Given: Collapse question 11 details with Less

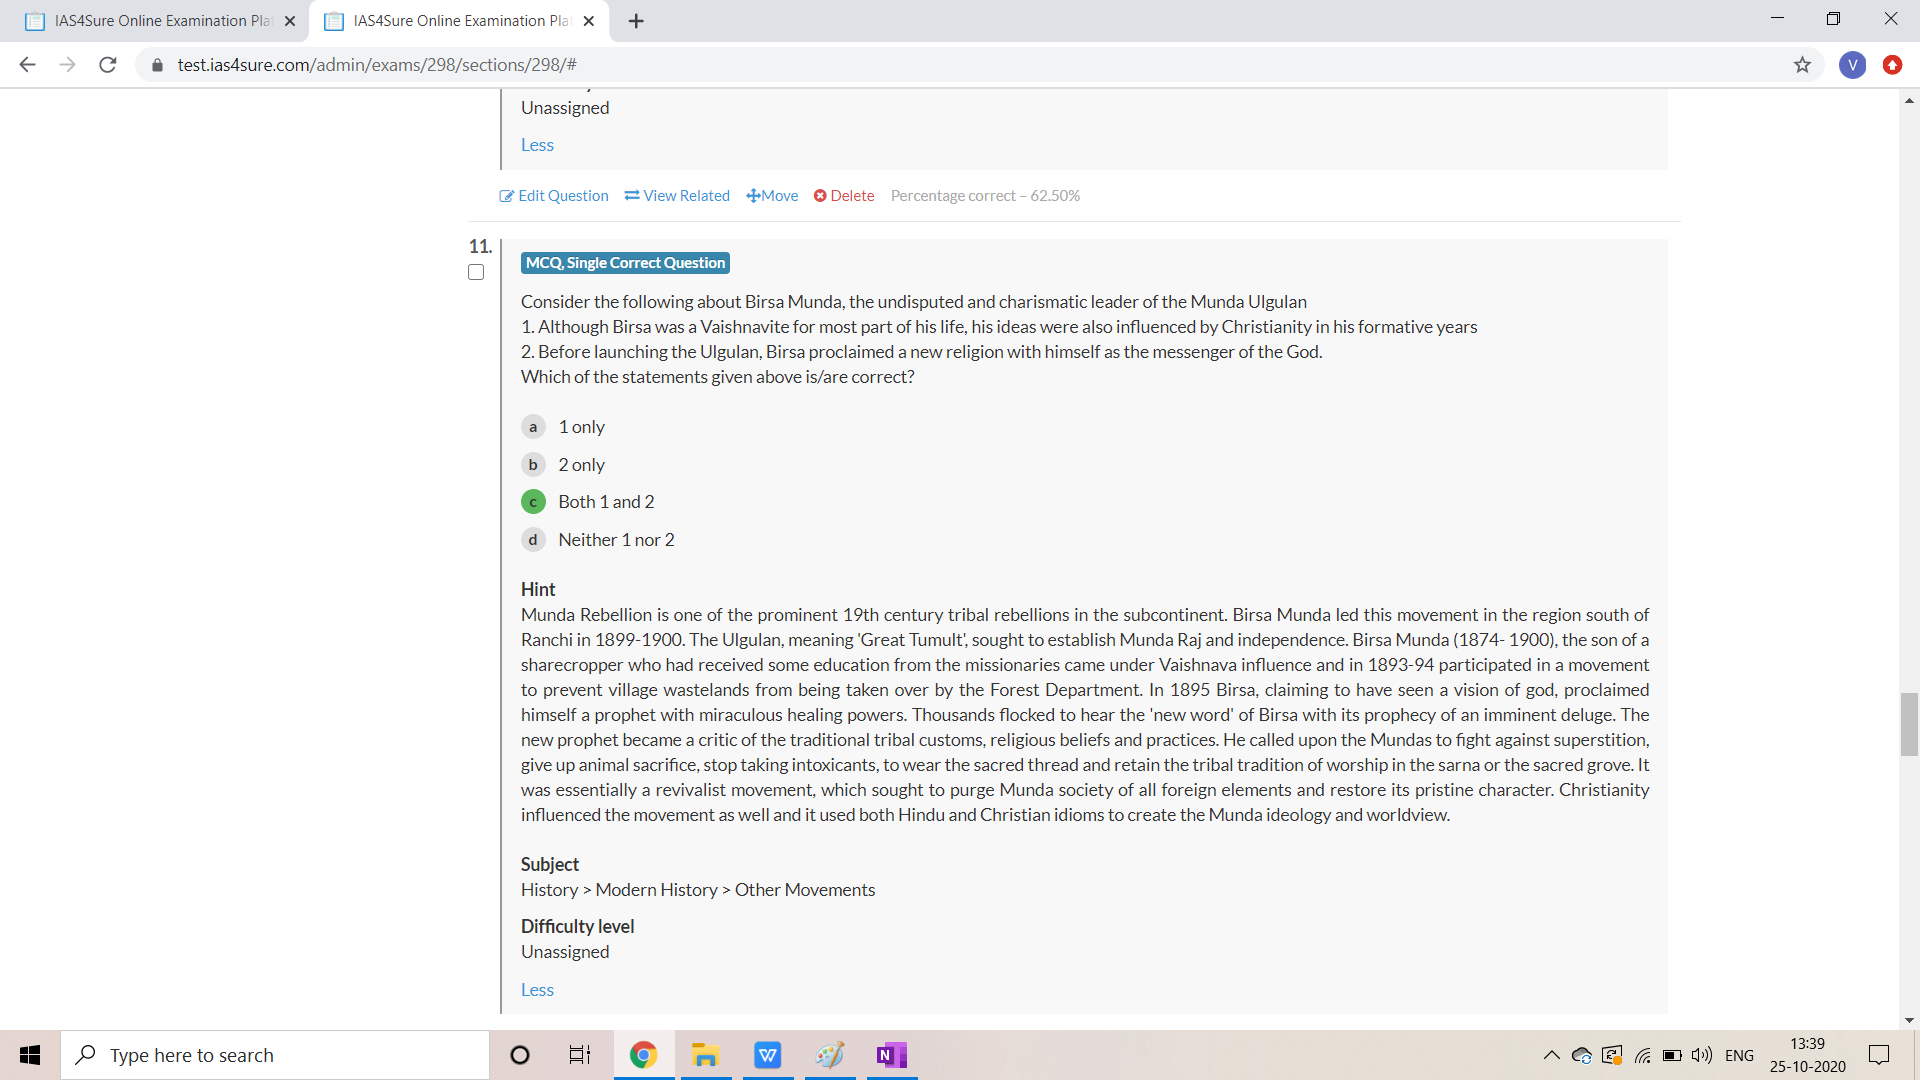Looking at the screenshot, I should [x=537, y=990].
